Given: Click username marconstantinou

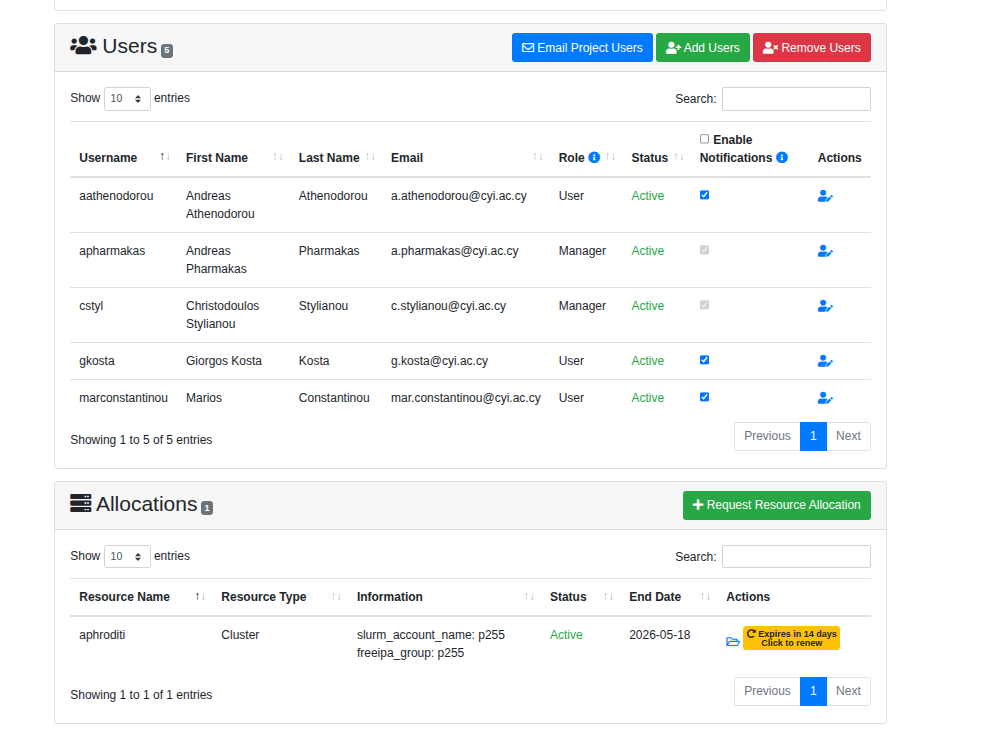Looking at the screenshot, I should pyautogui.click(x=123, y=398).
